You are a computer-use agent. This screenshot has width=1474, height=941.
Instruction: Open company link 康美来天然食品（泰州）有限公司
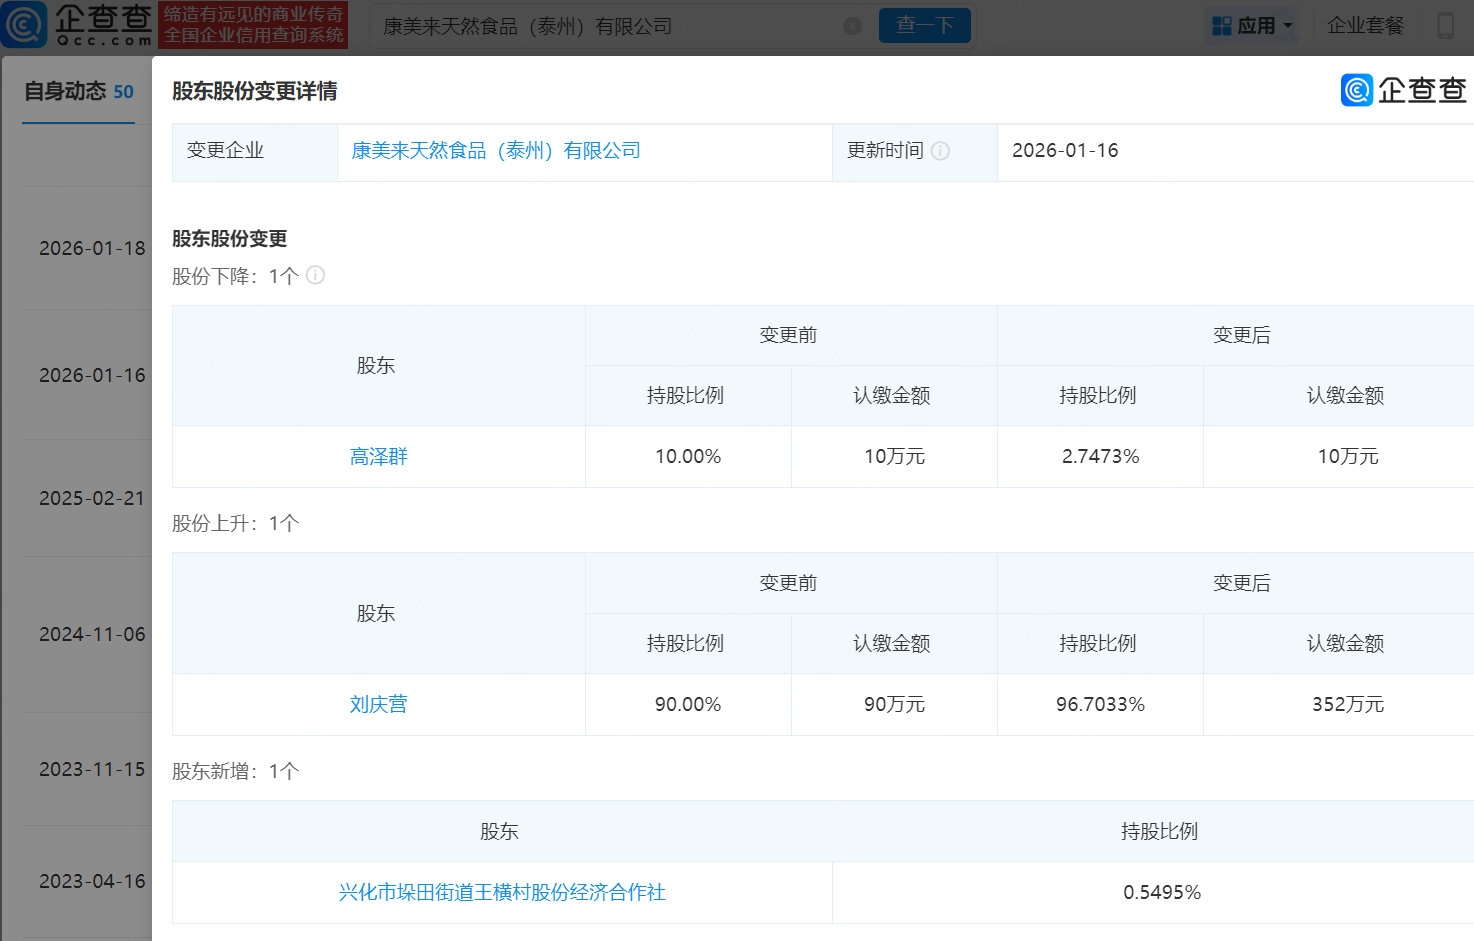coord(496,151)
